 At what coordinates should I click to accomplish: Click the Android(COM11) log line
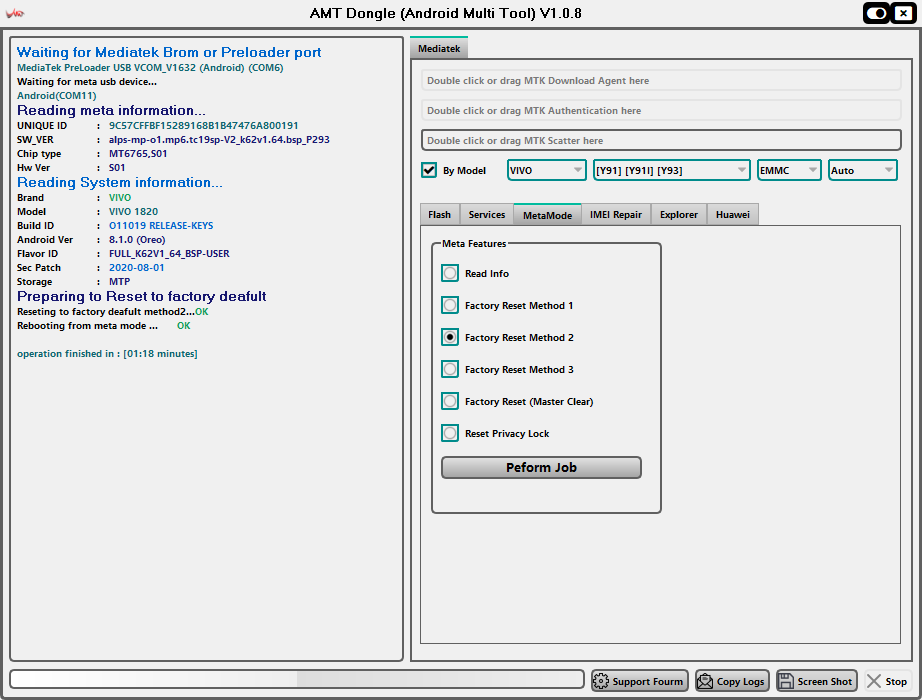pyautogui.click(x=56, y=95)
